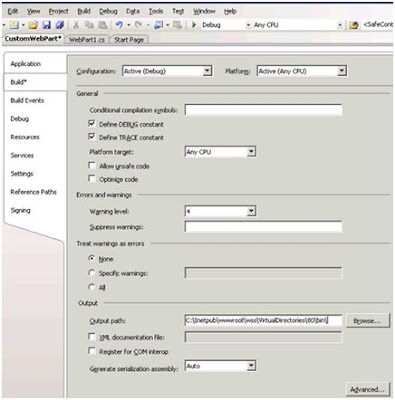The width and height of the screenshot is (395, 400).
Task: Open the Warning level dropdown
Action: (x=251, y=211)
